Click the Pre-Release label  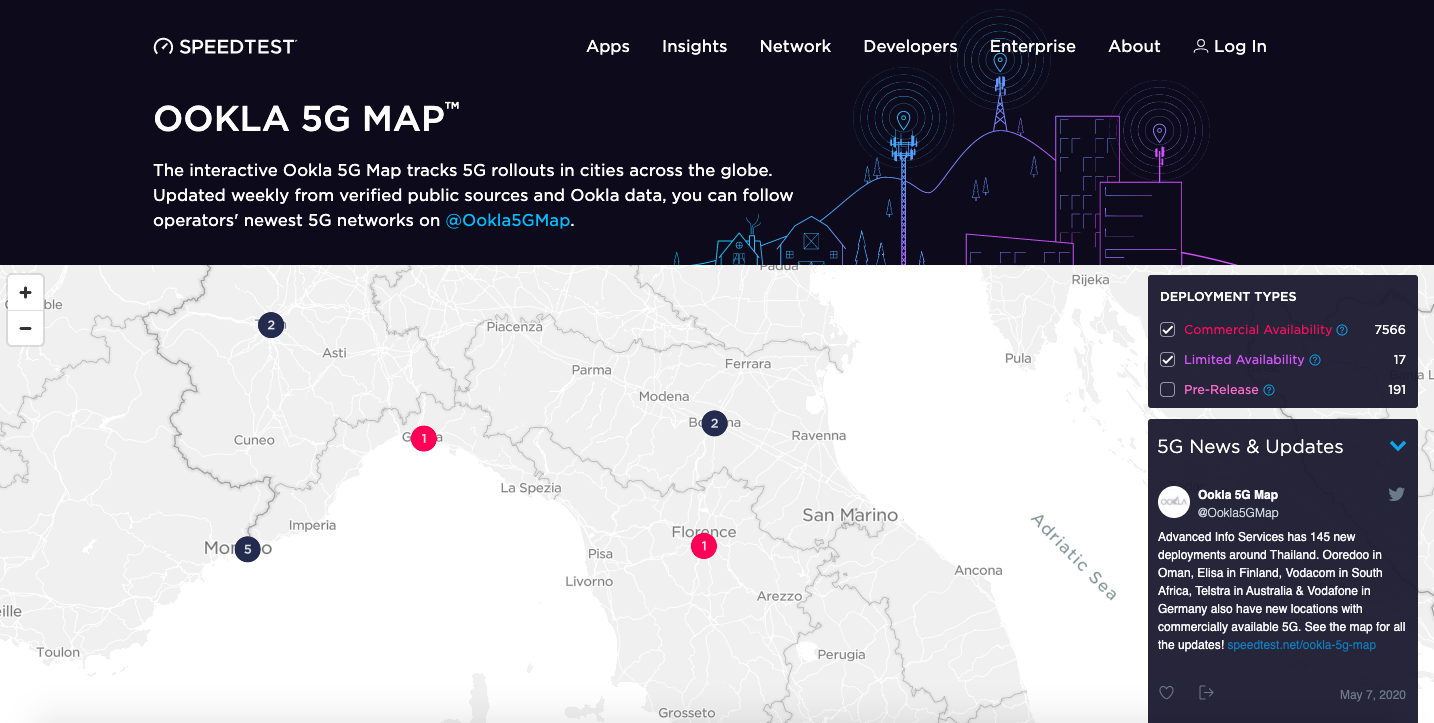[x=1221, y=390]
